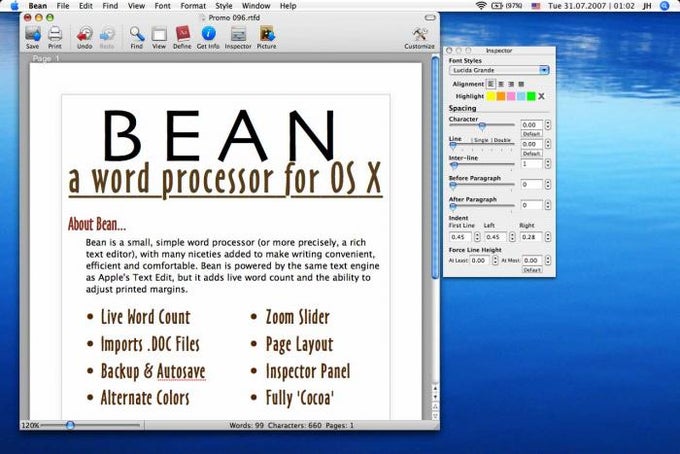The image size is (680, 454).
Task: Click the Character spacing value field
Action: [x=532, y=124]
